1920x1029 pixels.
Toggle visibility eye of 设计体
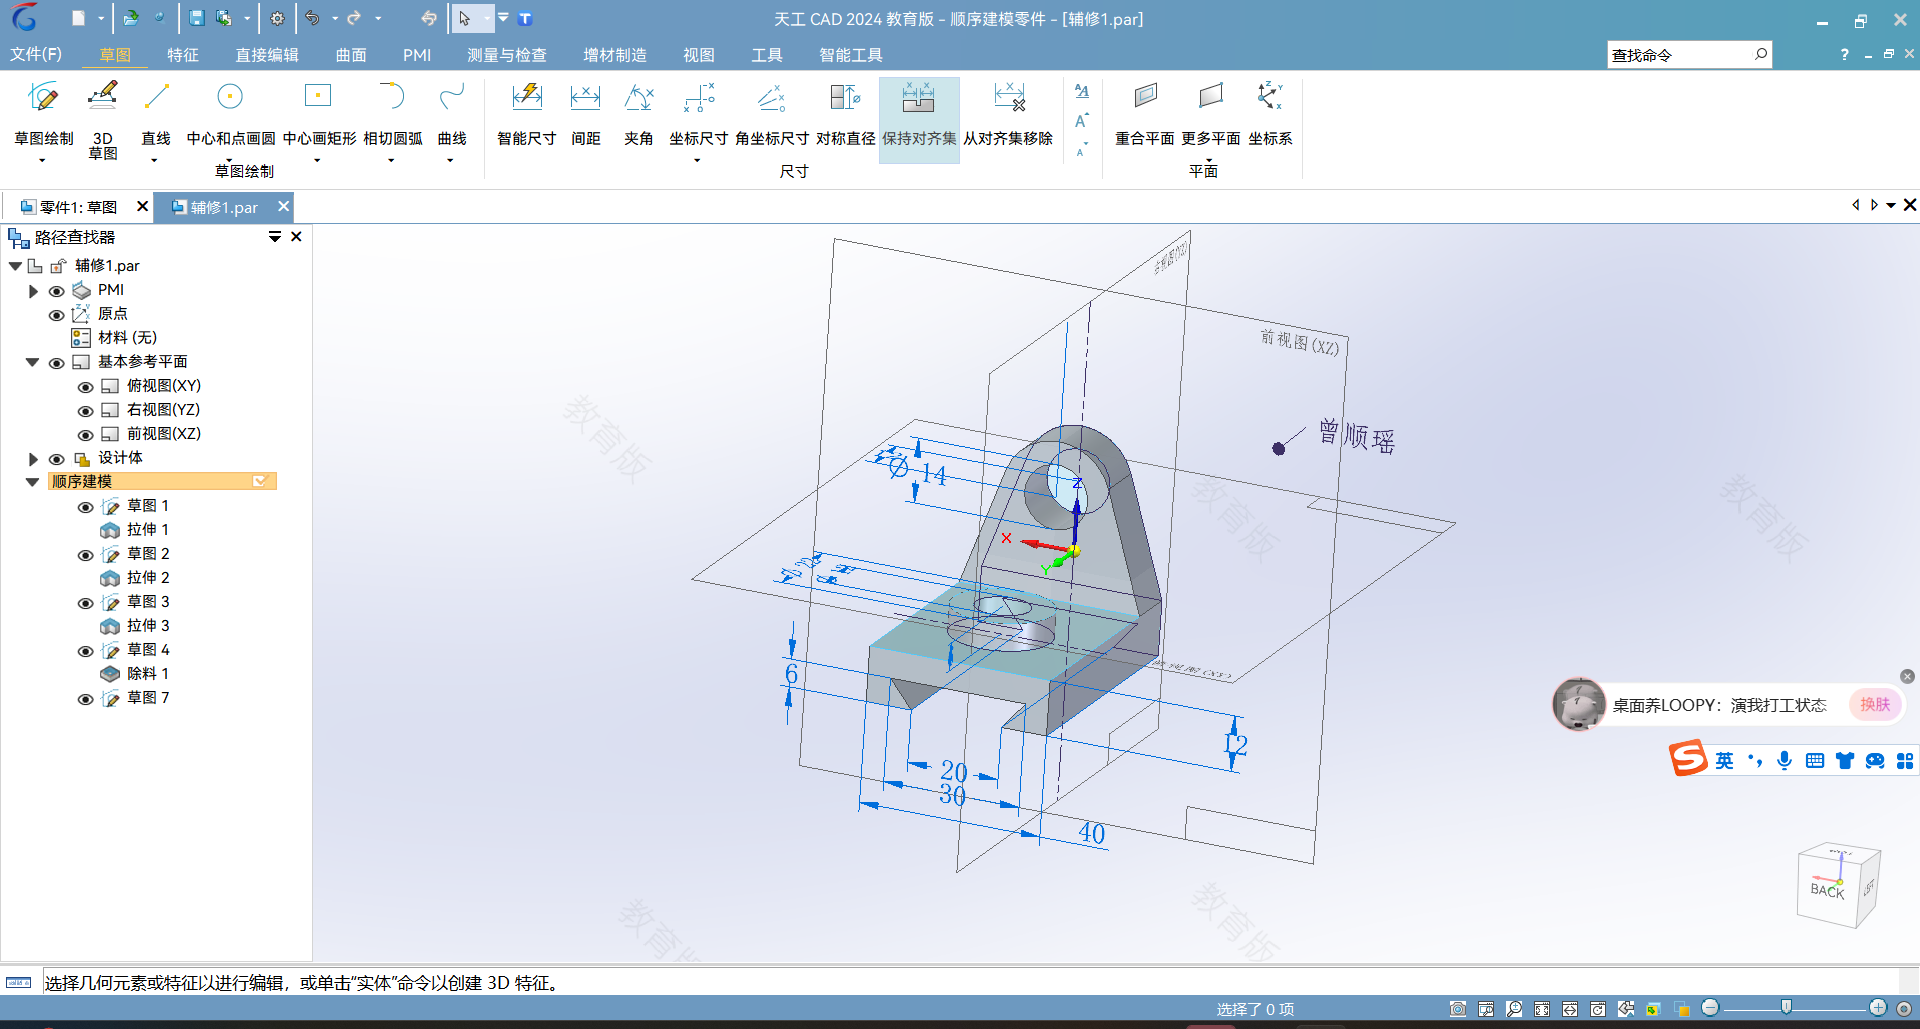[x=57, y=459]
